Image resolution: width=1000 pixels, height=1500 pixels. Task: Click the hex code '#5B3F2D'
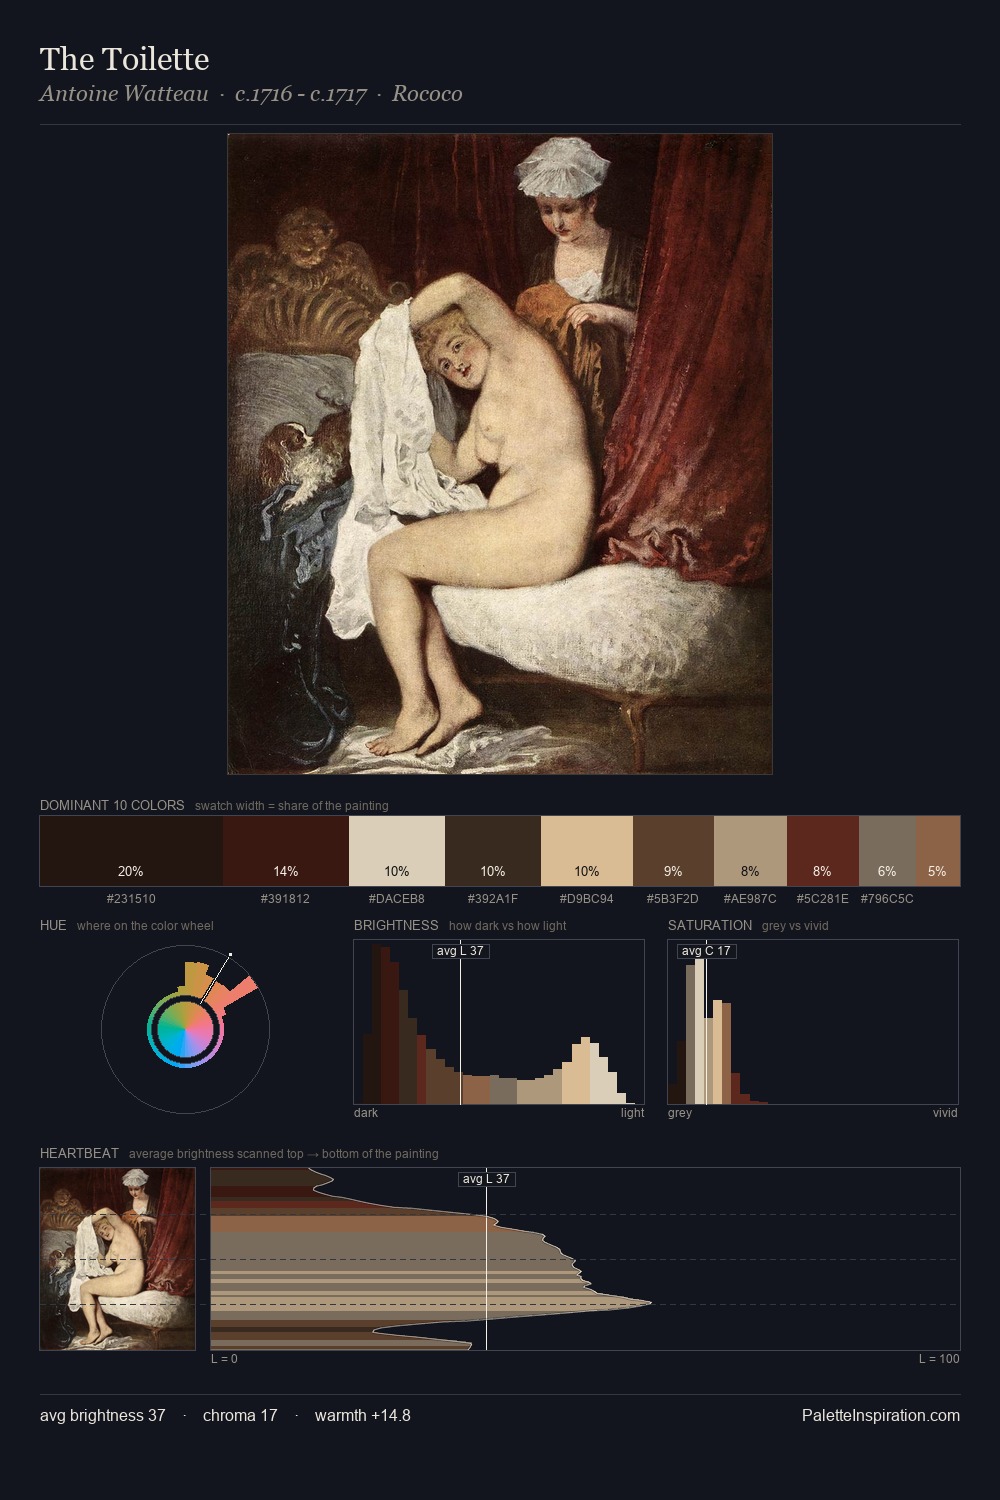point(673,899)
